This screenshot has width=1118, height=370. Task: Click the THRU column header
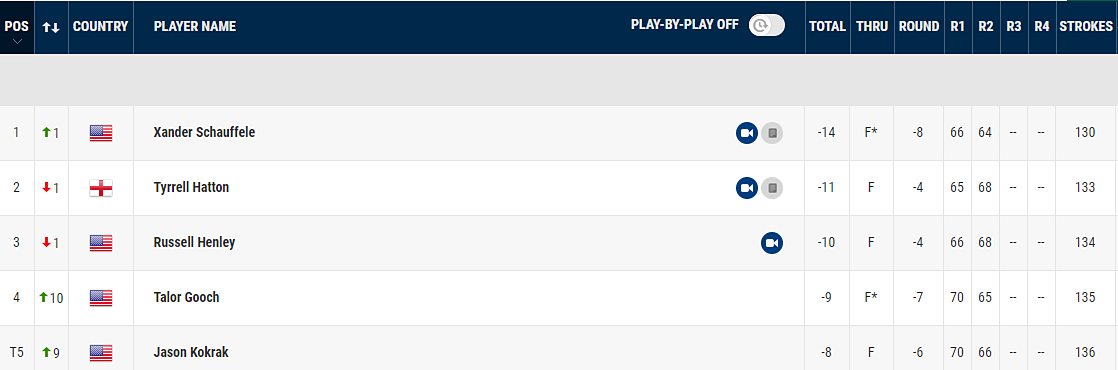(872, 26)
